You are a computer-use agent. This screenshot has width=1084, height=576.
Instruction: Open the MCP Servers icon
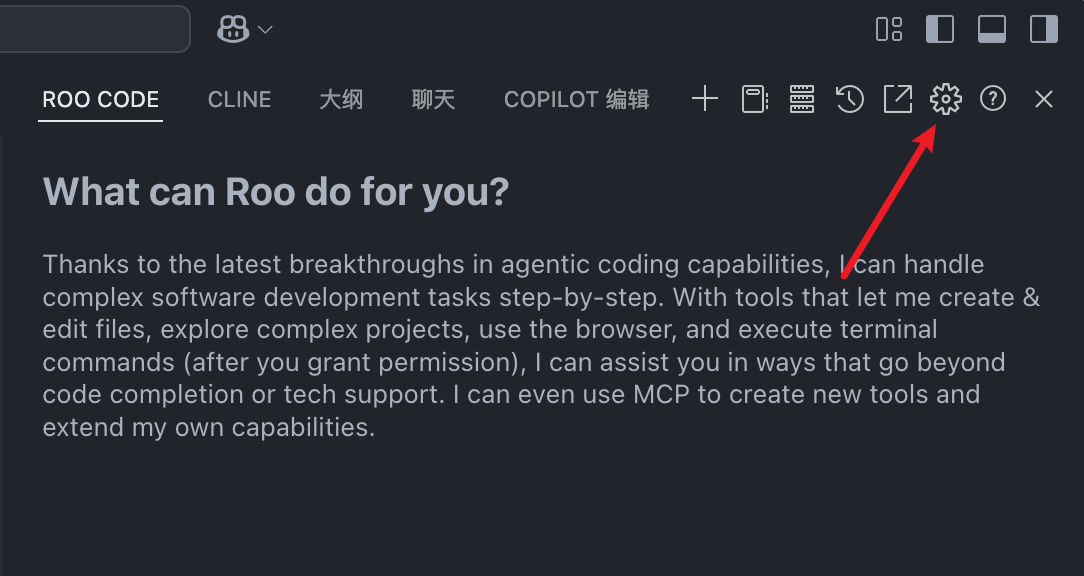point(802,98)
